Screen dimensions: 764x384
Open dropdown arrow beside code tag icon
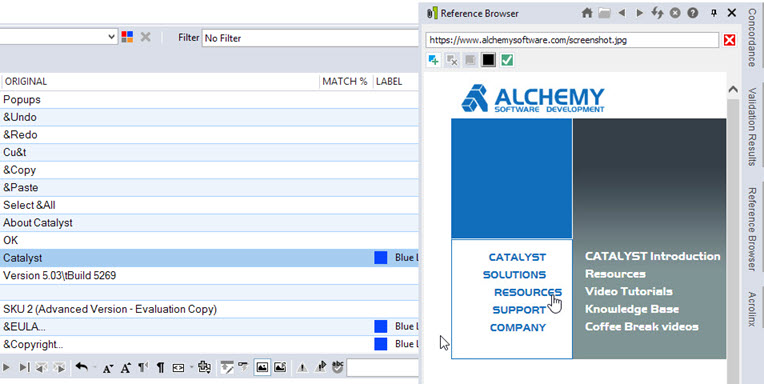pos(191,367)
